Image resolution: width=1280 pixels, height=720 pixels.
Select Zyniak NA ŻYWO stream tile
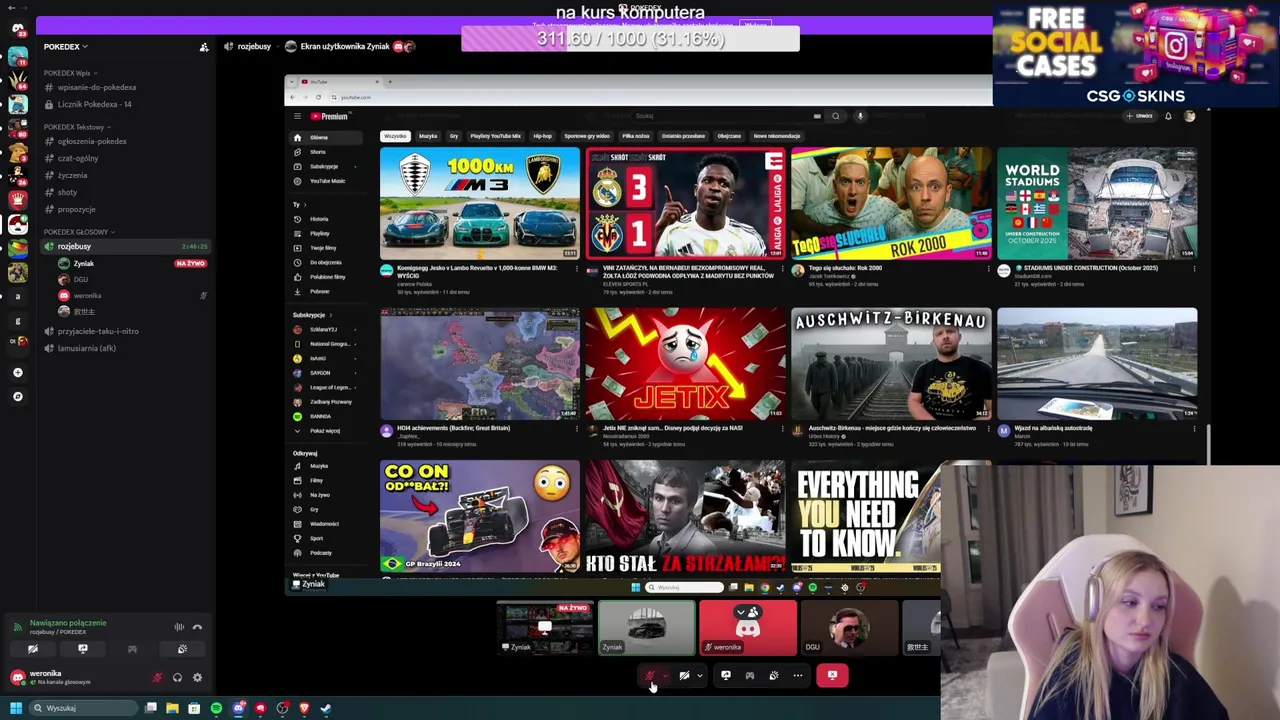(x=545, y=628)
